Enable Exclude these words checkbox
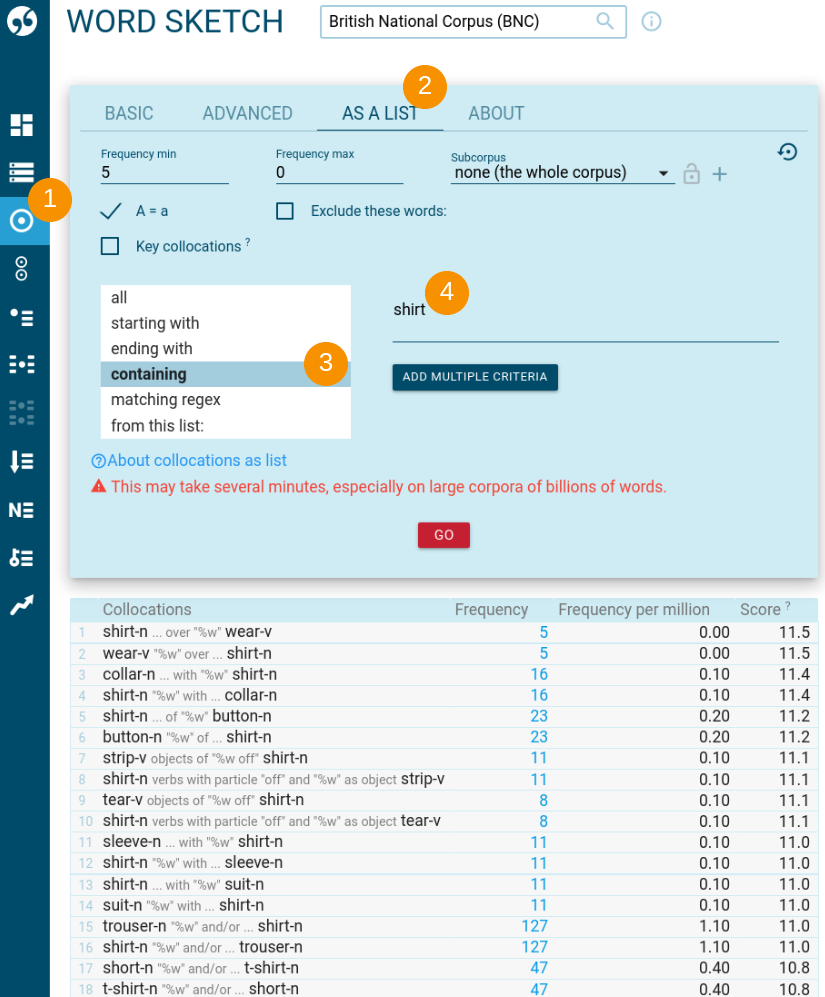 [x=285, y=211]
